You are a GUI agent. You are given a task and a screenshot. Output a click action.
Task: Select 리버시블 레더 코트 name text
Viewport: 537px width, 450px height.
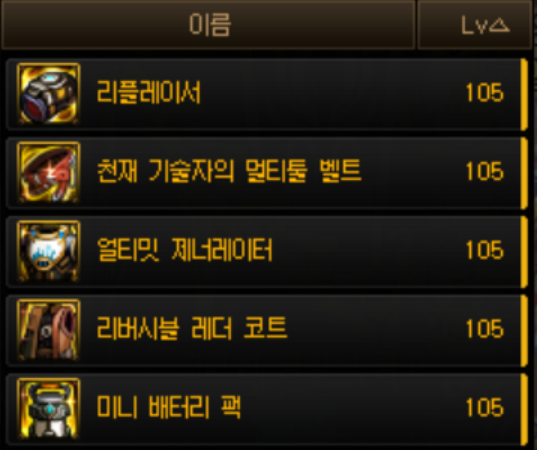coord(192,328)
